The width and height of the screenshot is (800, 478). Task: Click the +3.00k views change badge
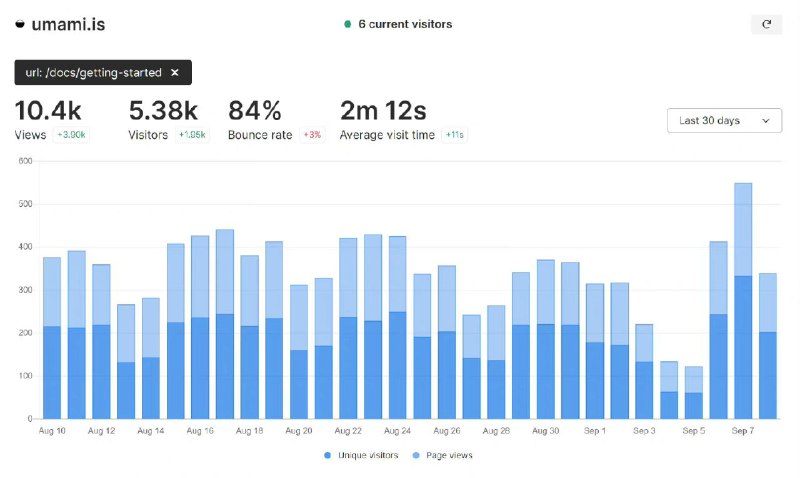pos(71,135)
